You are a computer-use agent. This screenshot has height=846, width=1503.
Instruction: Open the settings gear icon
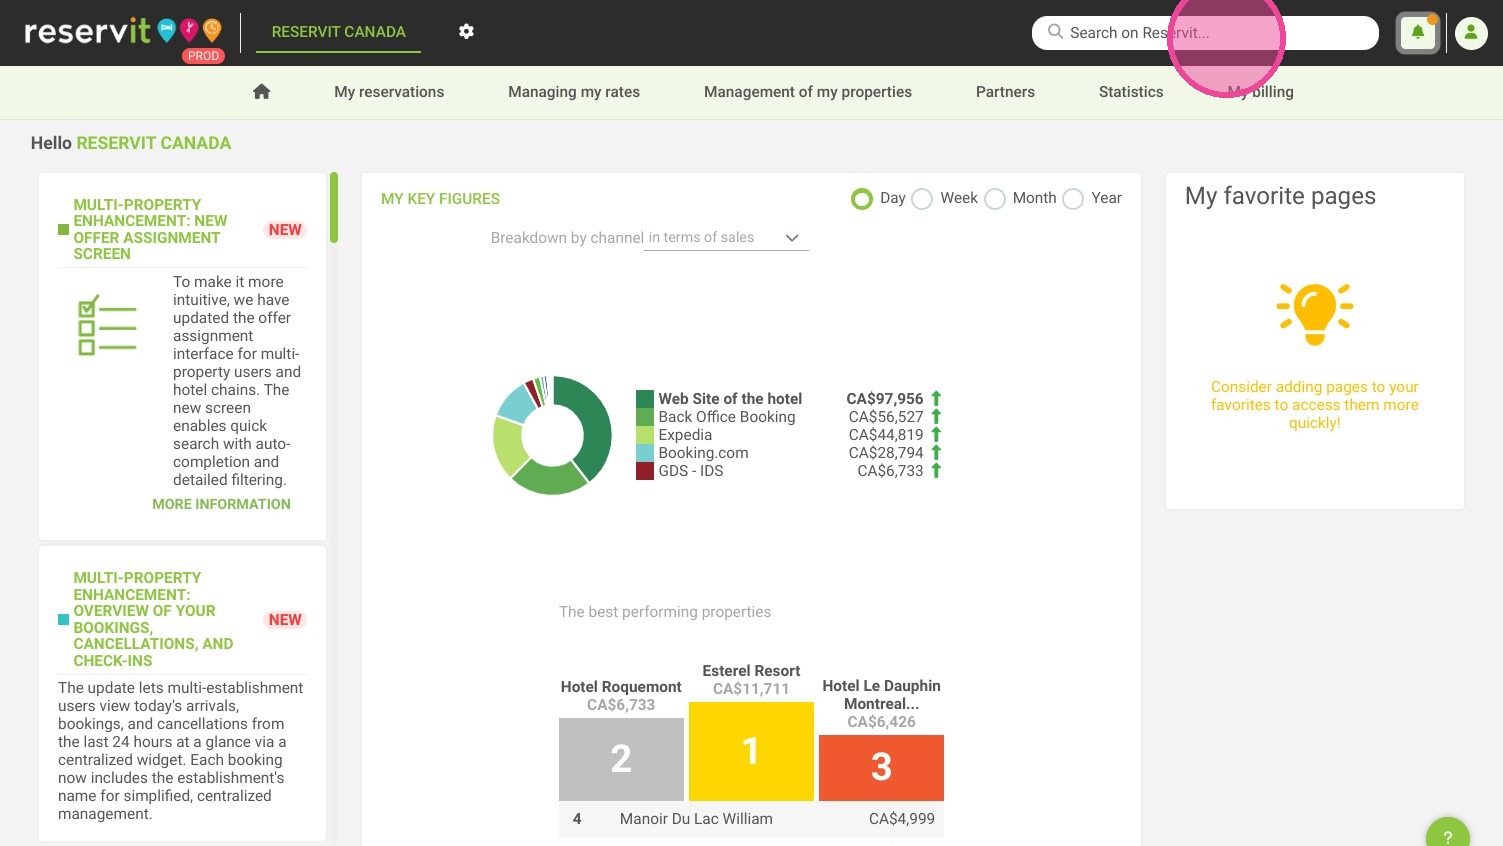[466, 31]
